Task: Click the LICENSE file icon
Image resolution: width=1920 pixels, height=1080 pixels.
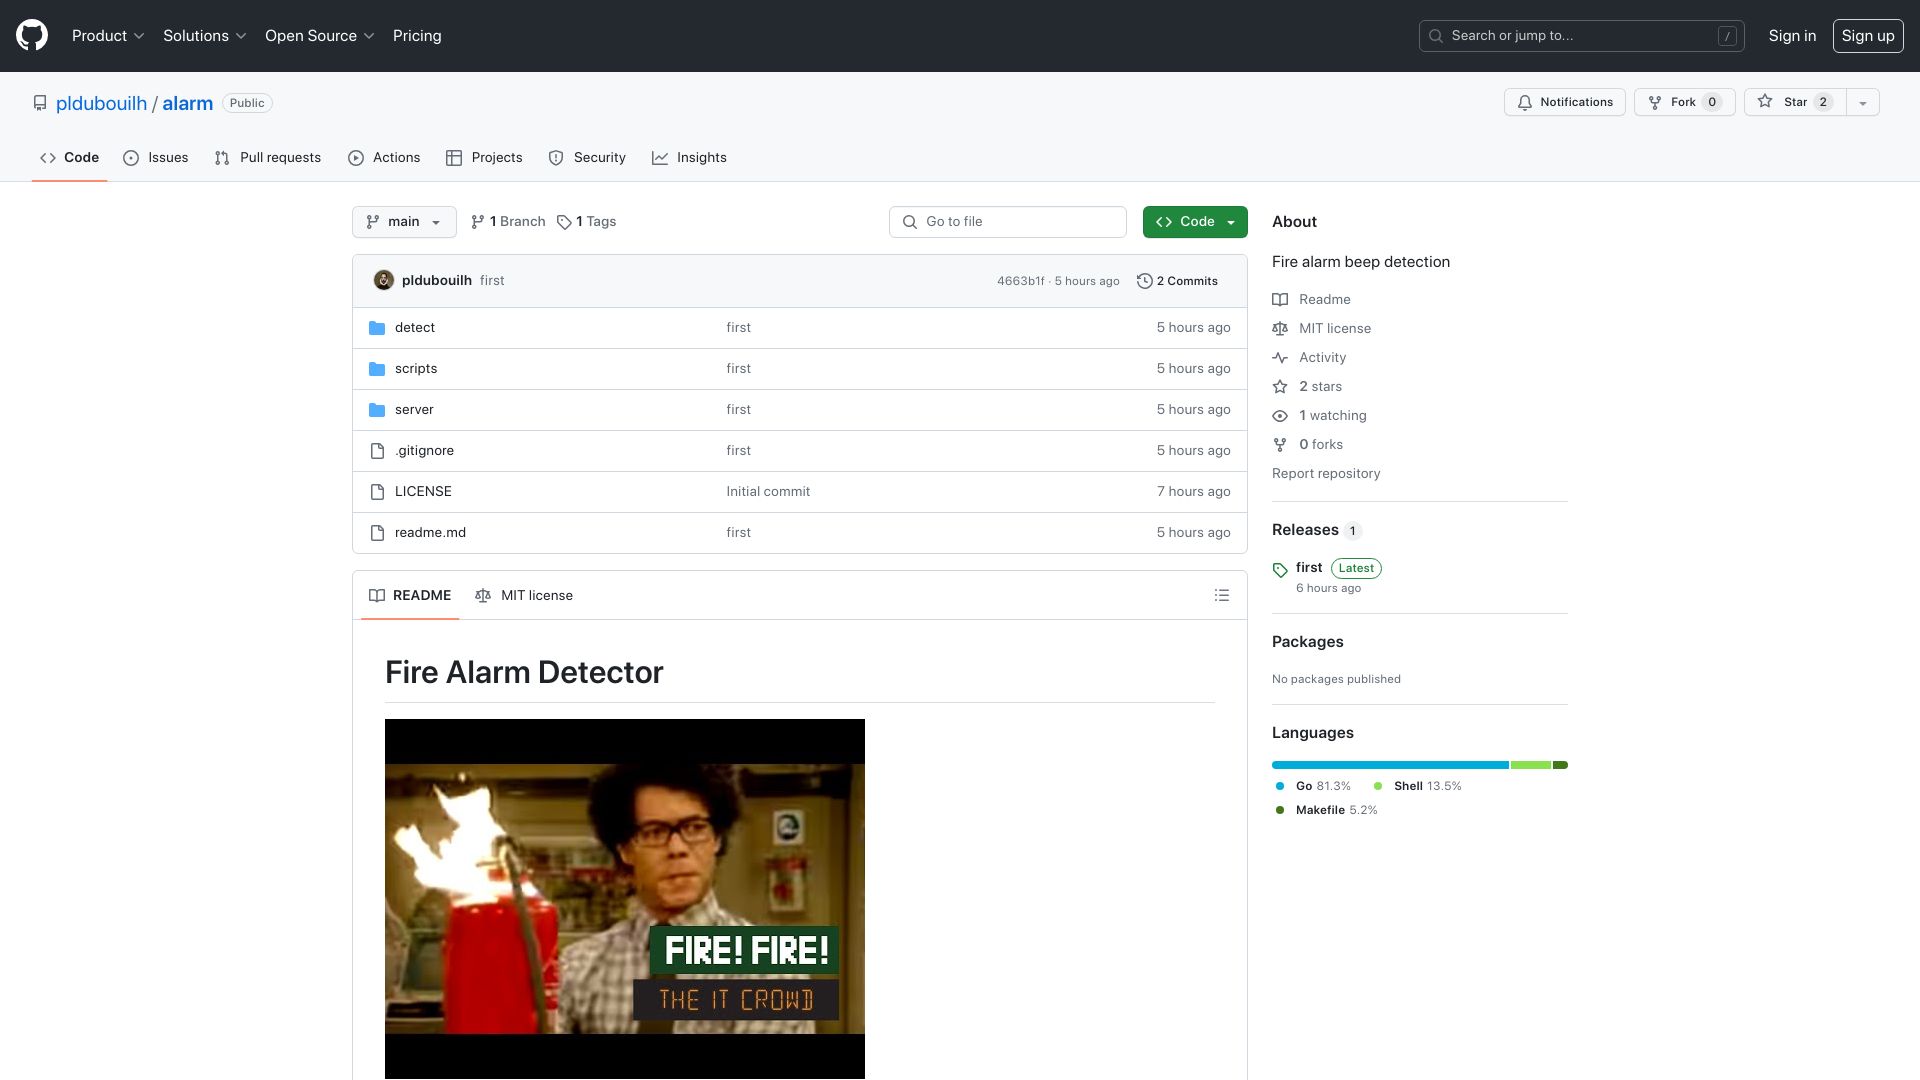Action: pos(377,492)
